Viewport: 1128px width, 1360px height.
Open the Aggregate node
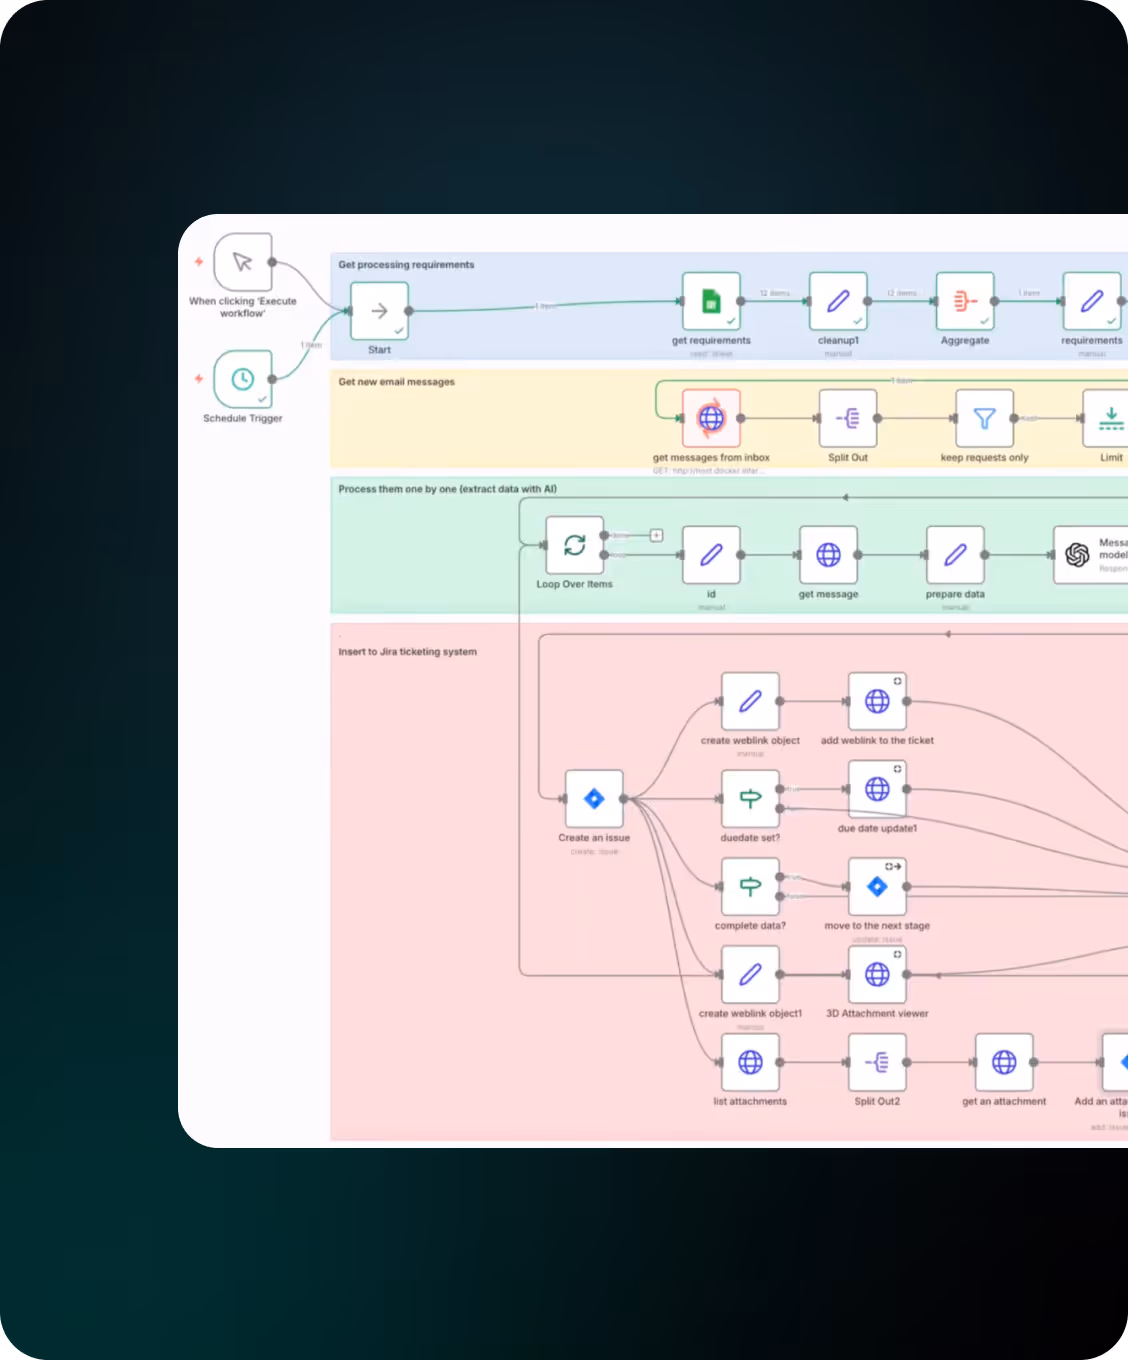pyautogui.click(x=965, y=301)
